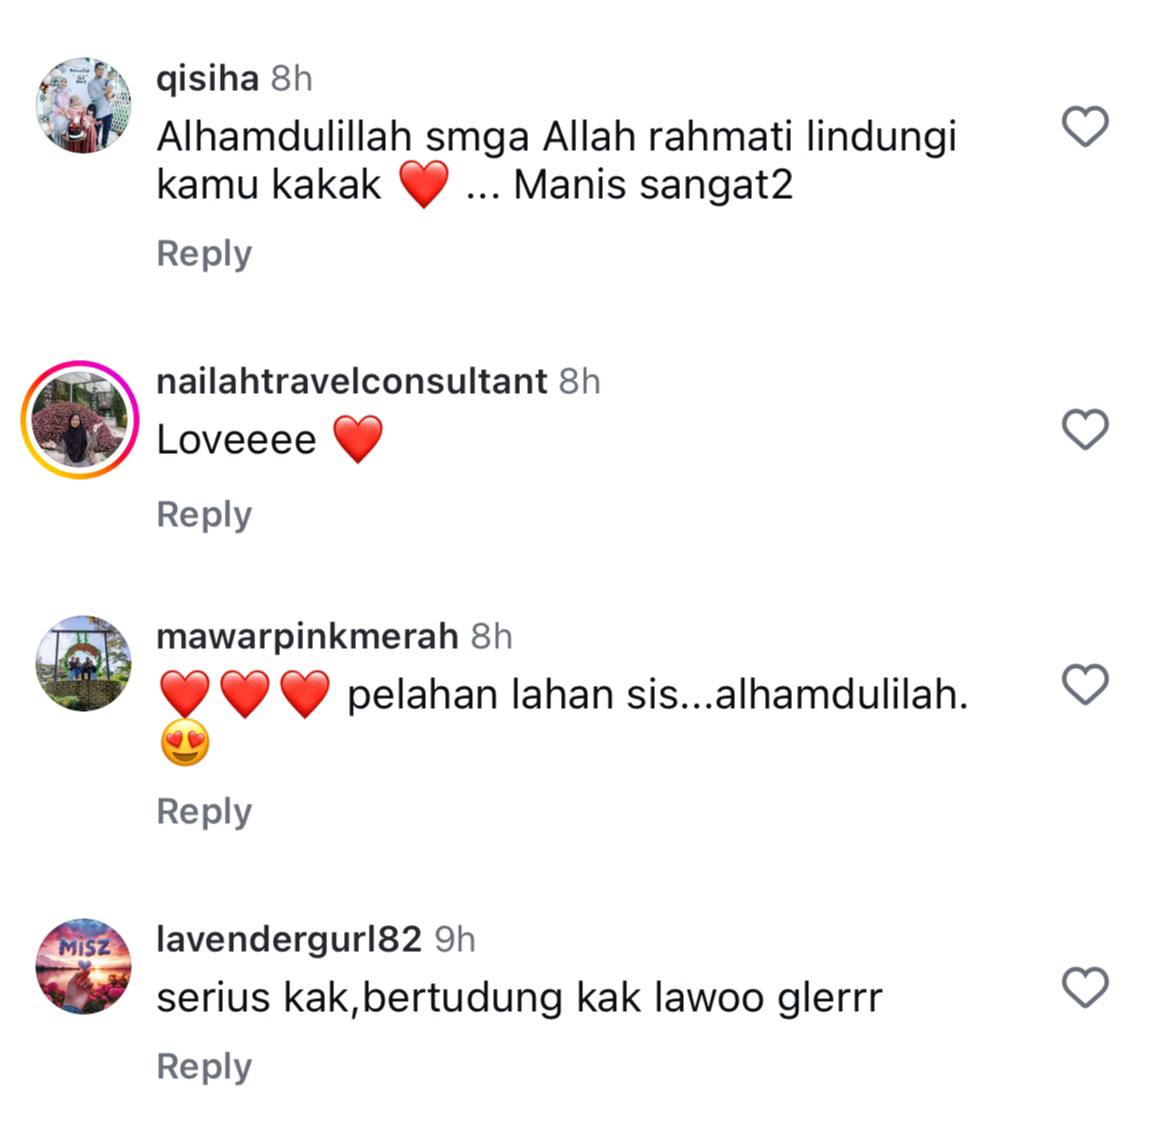The width and height of the screenshot is (1169, 1147).
Task: Visit the qisiha username link
Action: [x=207, y=79]
